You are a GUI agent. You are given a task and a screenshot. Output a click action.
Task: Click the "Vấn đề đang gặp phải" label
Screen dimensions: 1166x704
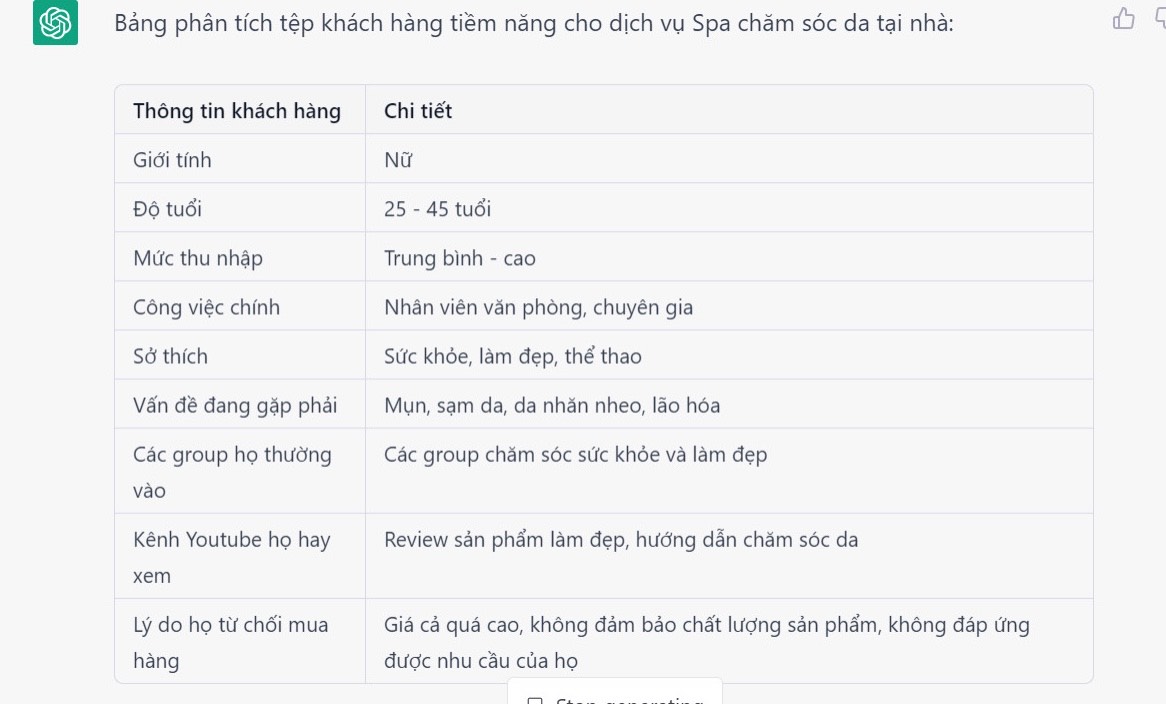tap(235, 405)
